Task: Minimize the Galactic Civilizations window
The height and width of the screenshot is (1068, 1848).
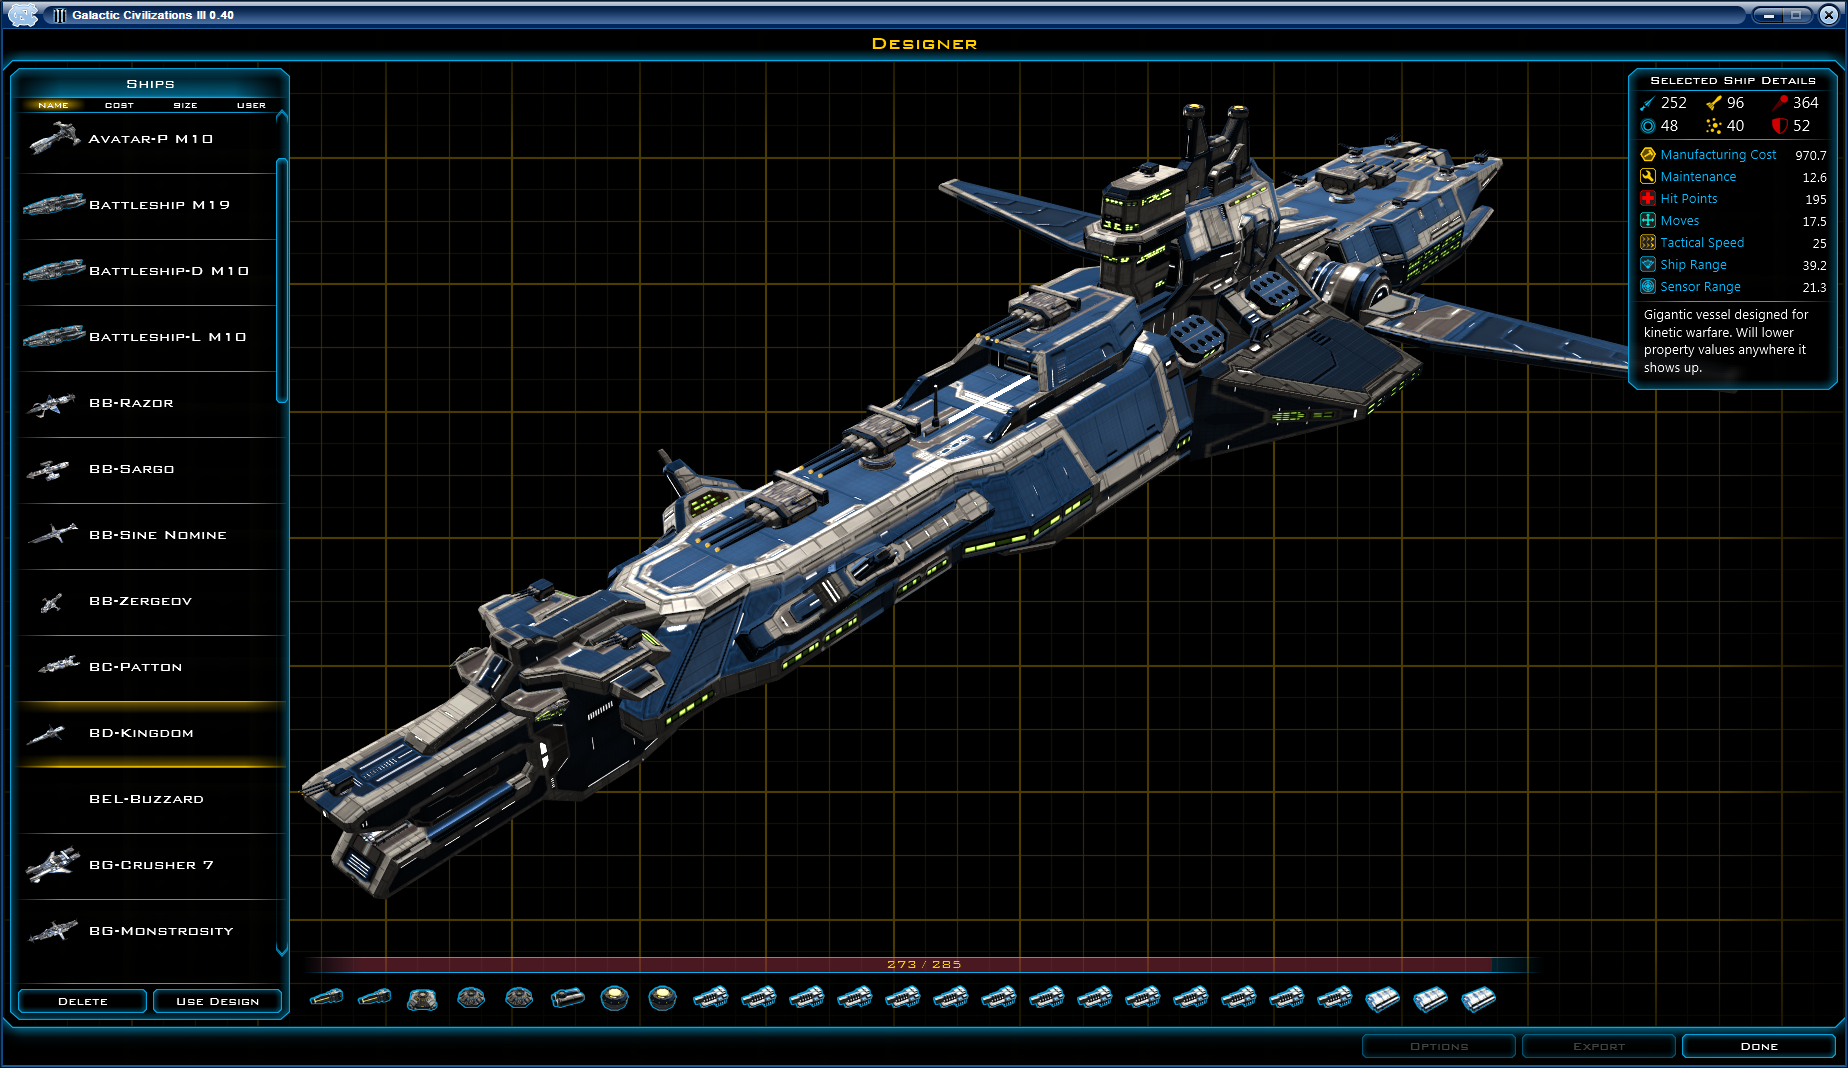Action: pos(1769,15)
